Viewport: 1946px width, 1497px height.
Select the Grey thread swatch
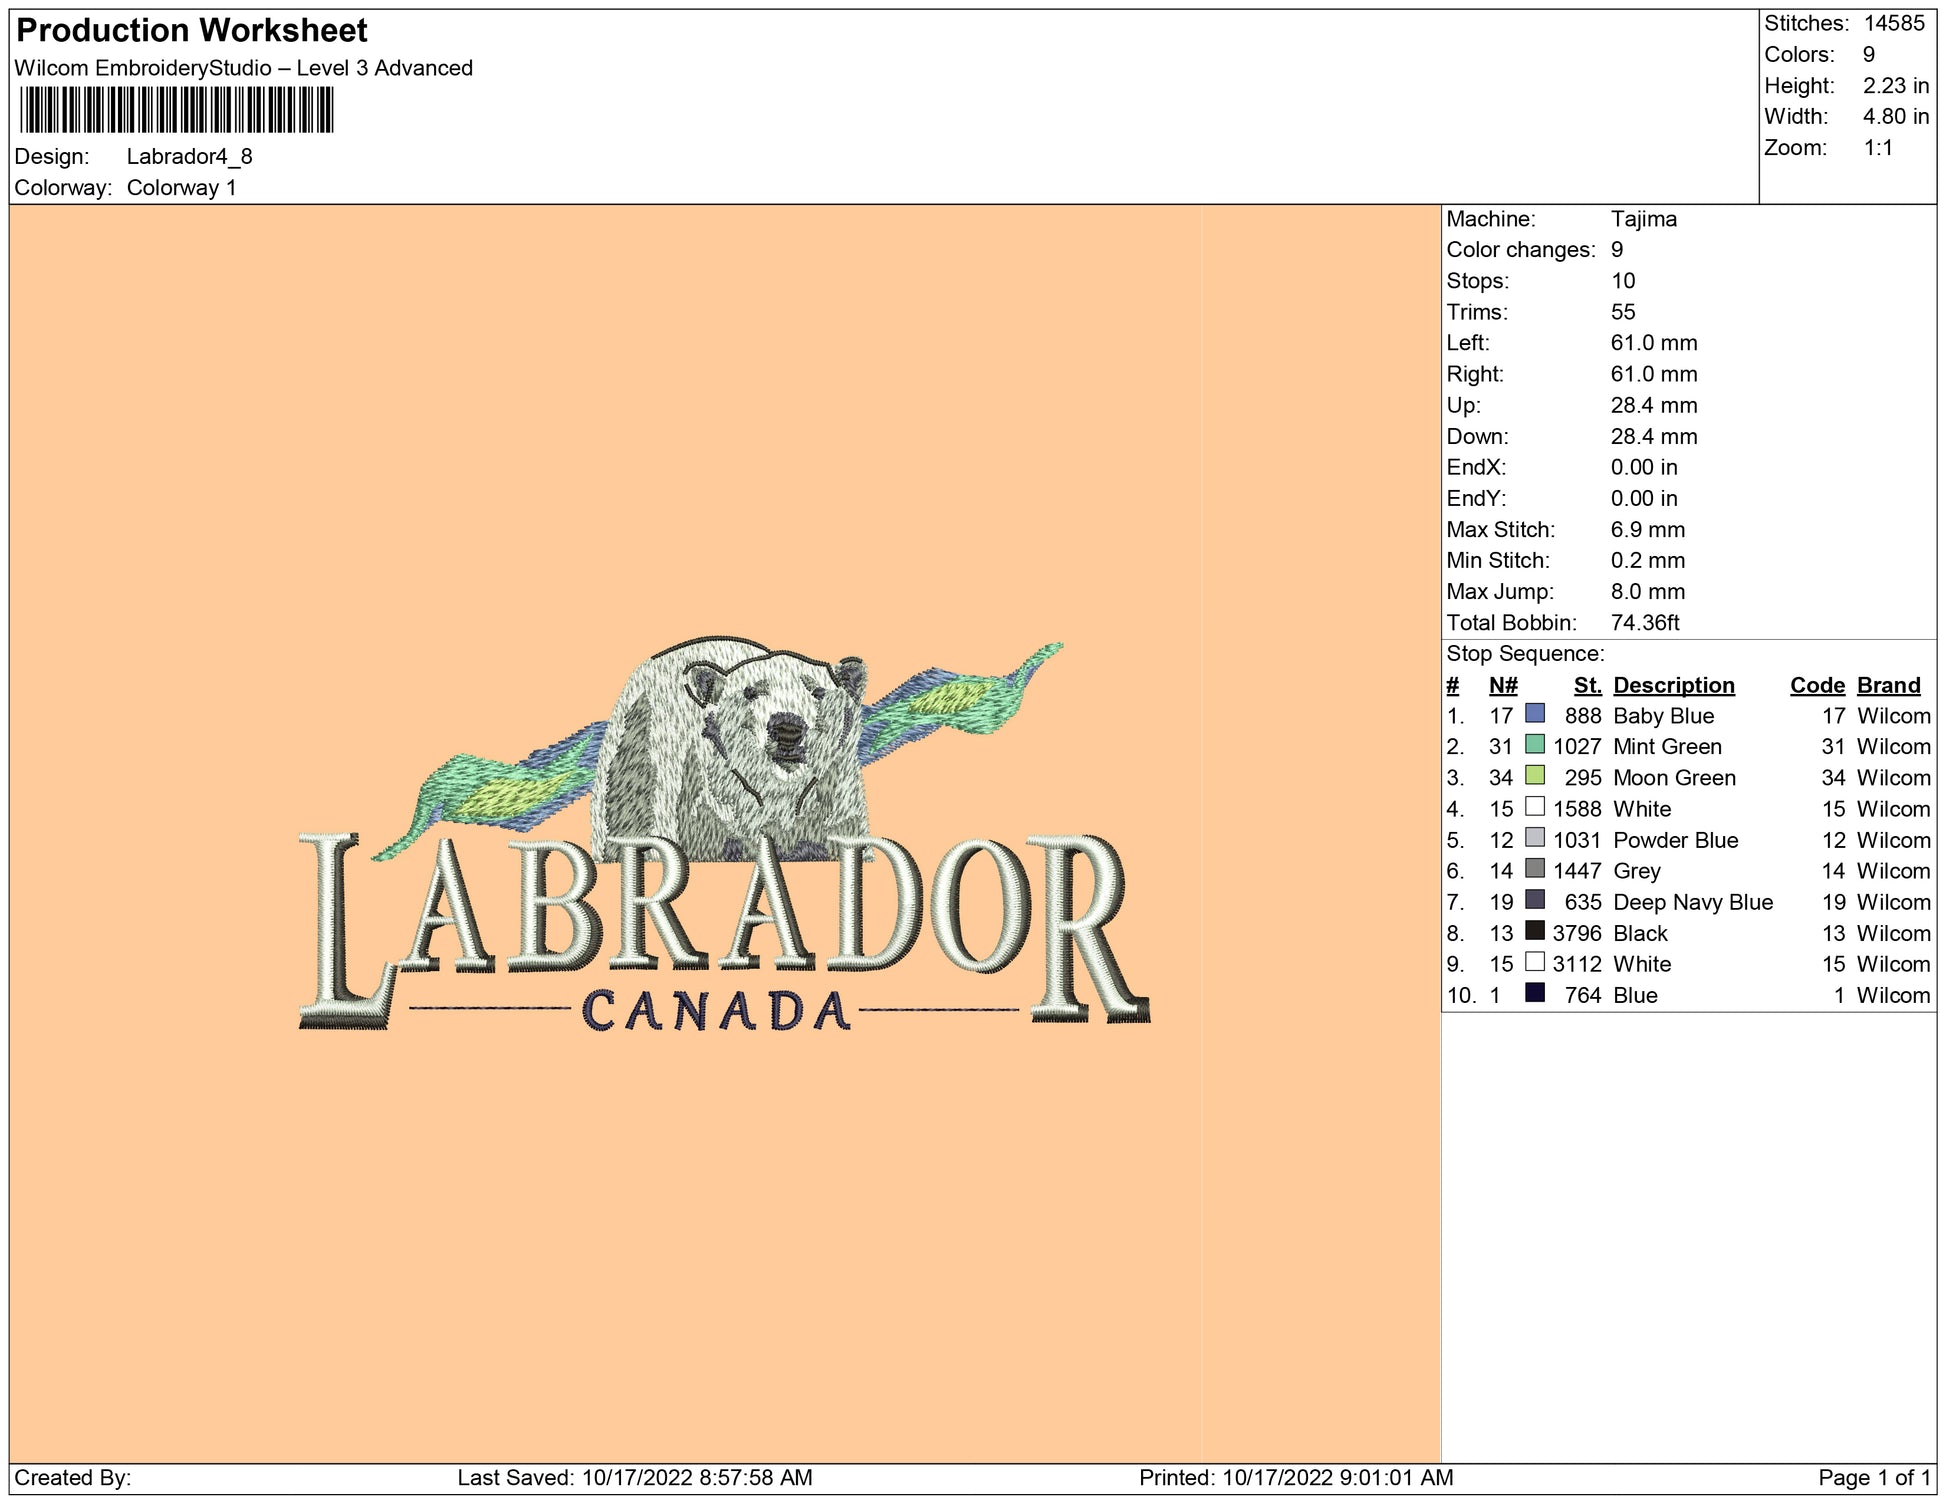click(1534, 869)
